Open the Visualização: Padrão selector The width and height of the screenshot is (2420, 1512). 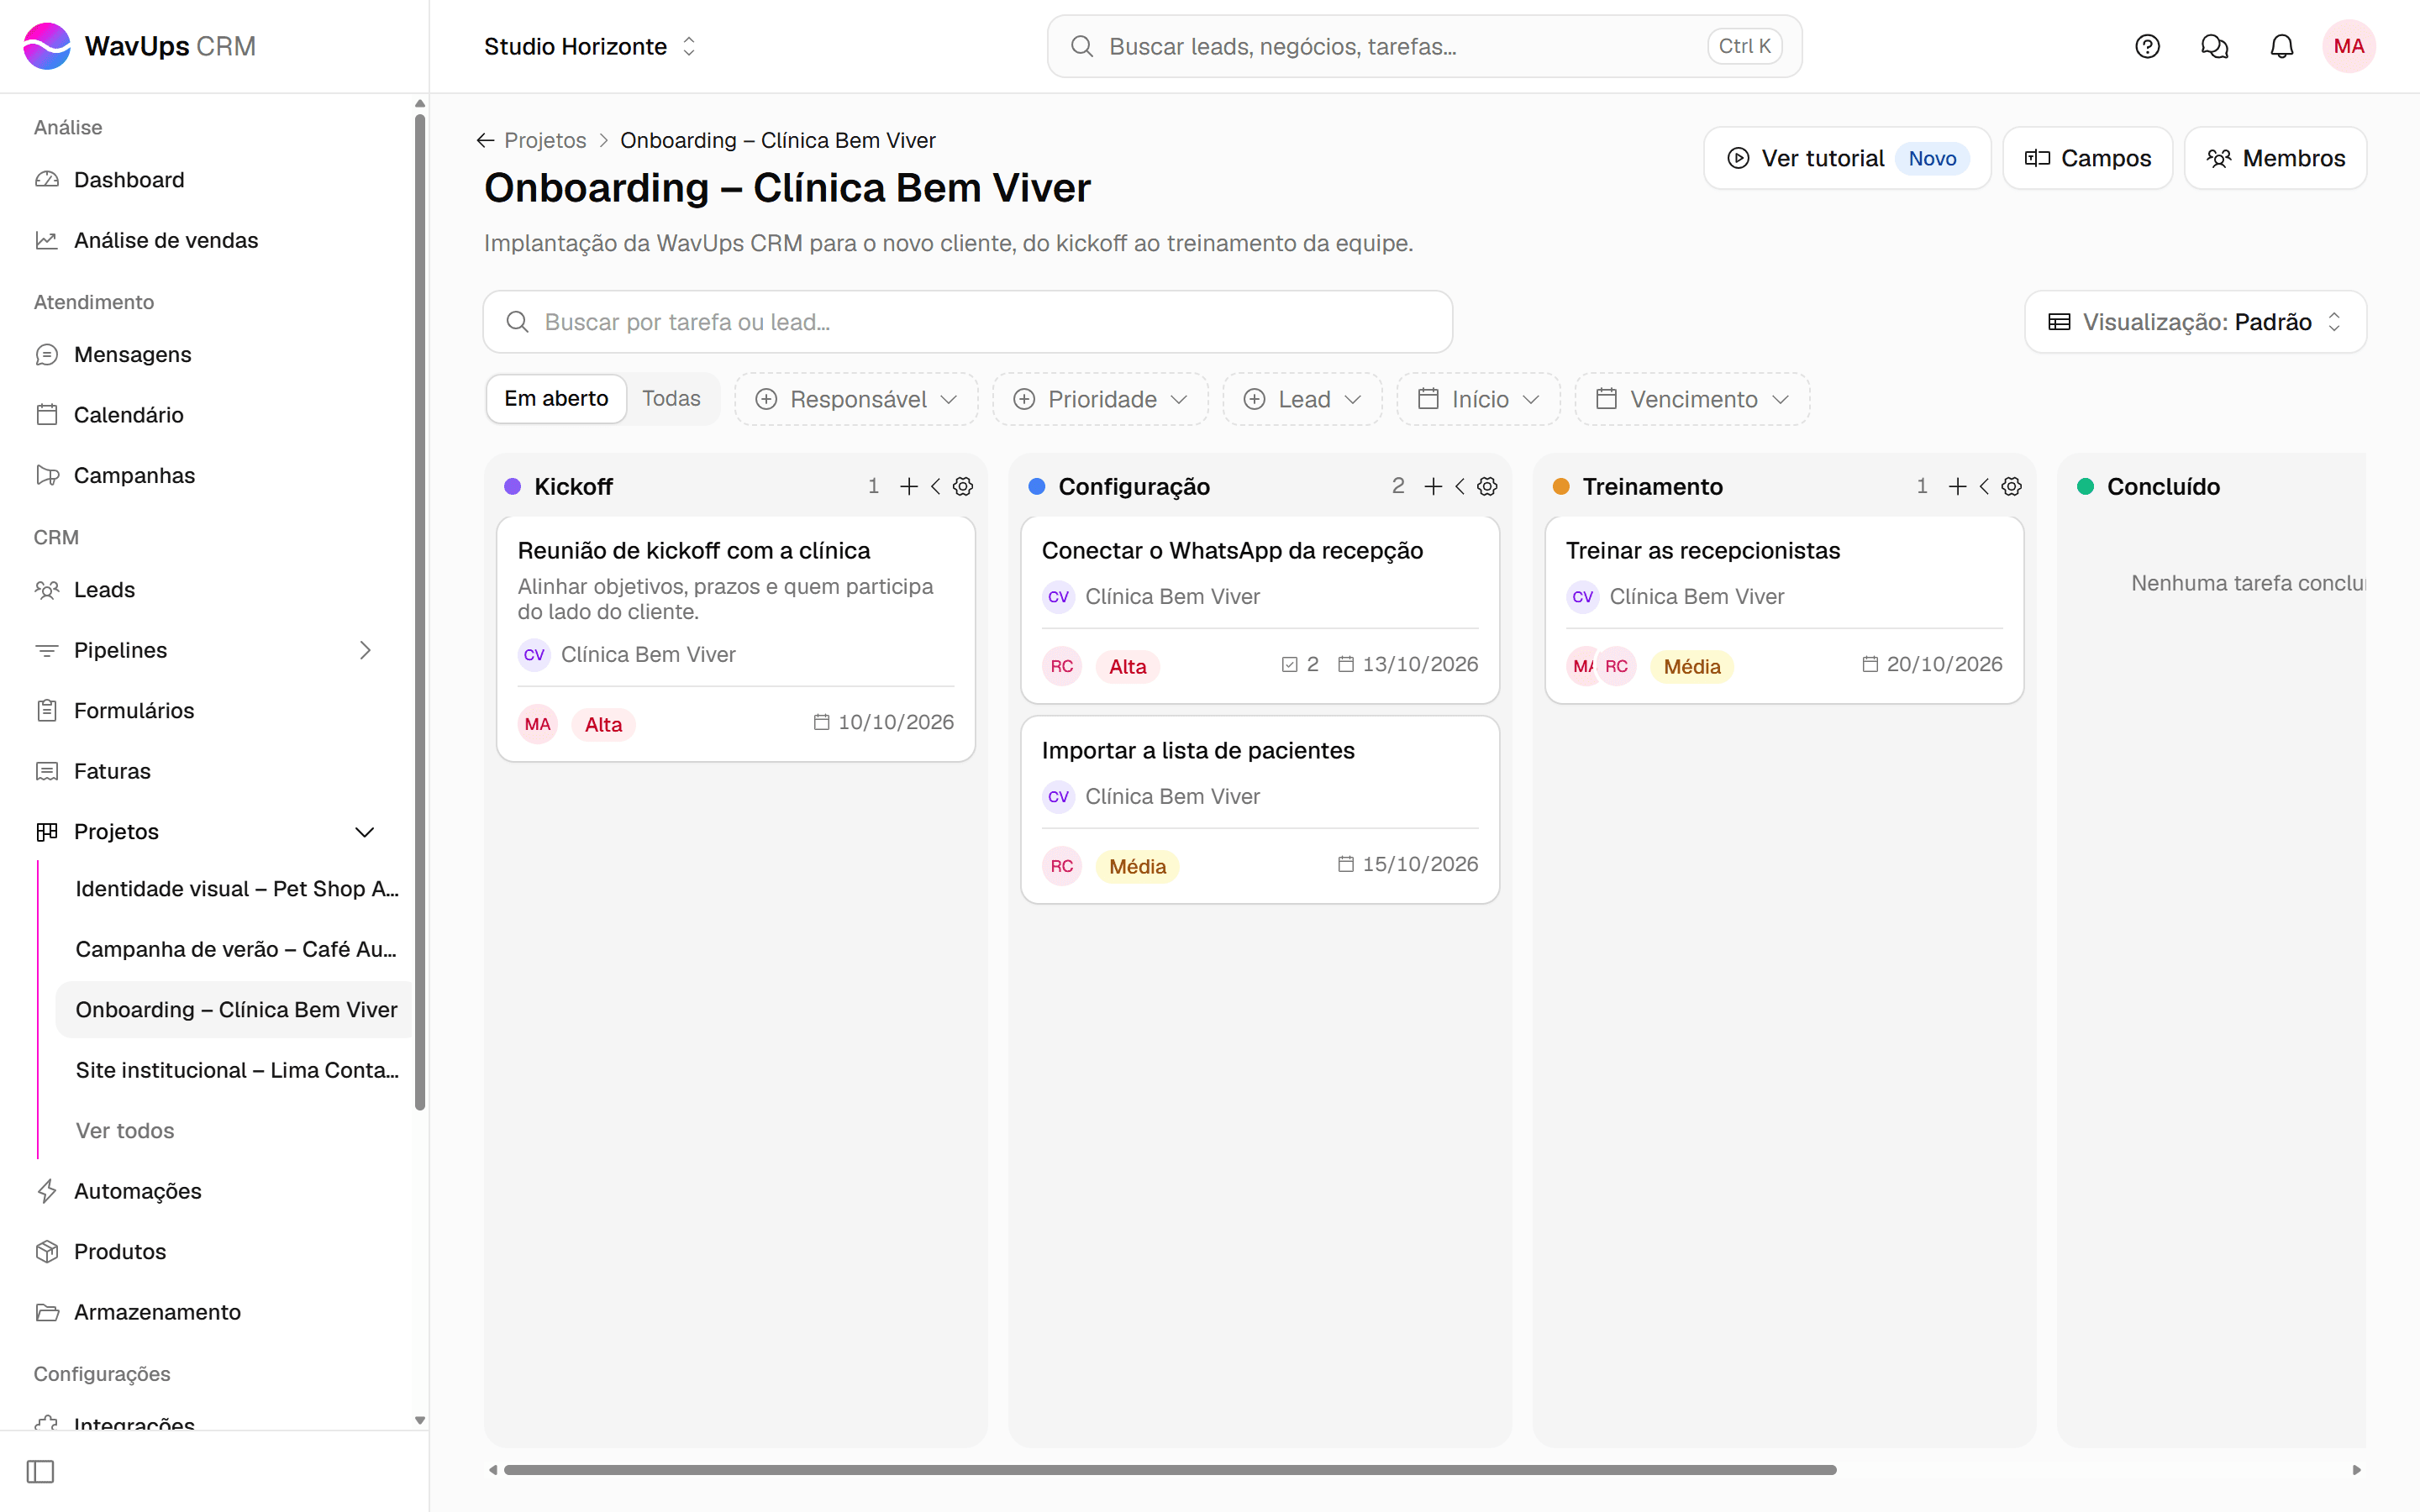point(2195,322)
